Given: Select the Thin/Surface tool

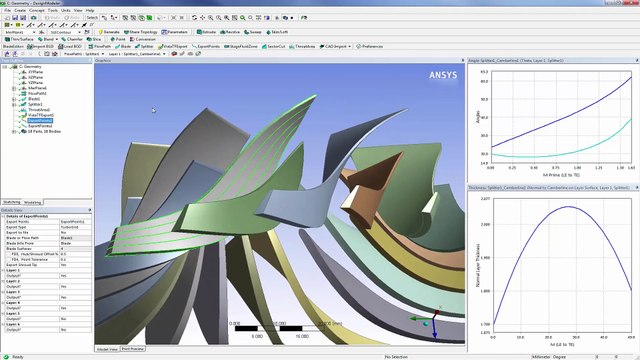Looking at the screenshot, I should (x=19, y=39).
